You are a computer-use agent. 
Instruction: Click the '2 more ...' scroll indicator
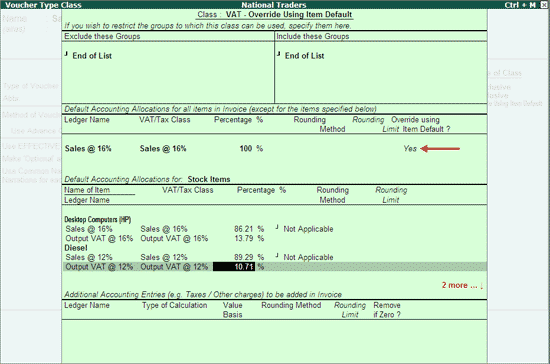(x=462, y=285)
